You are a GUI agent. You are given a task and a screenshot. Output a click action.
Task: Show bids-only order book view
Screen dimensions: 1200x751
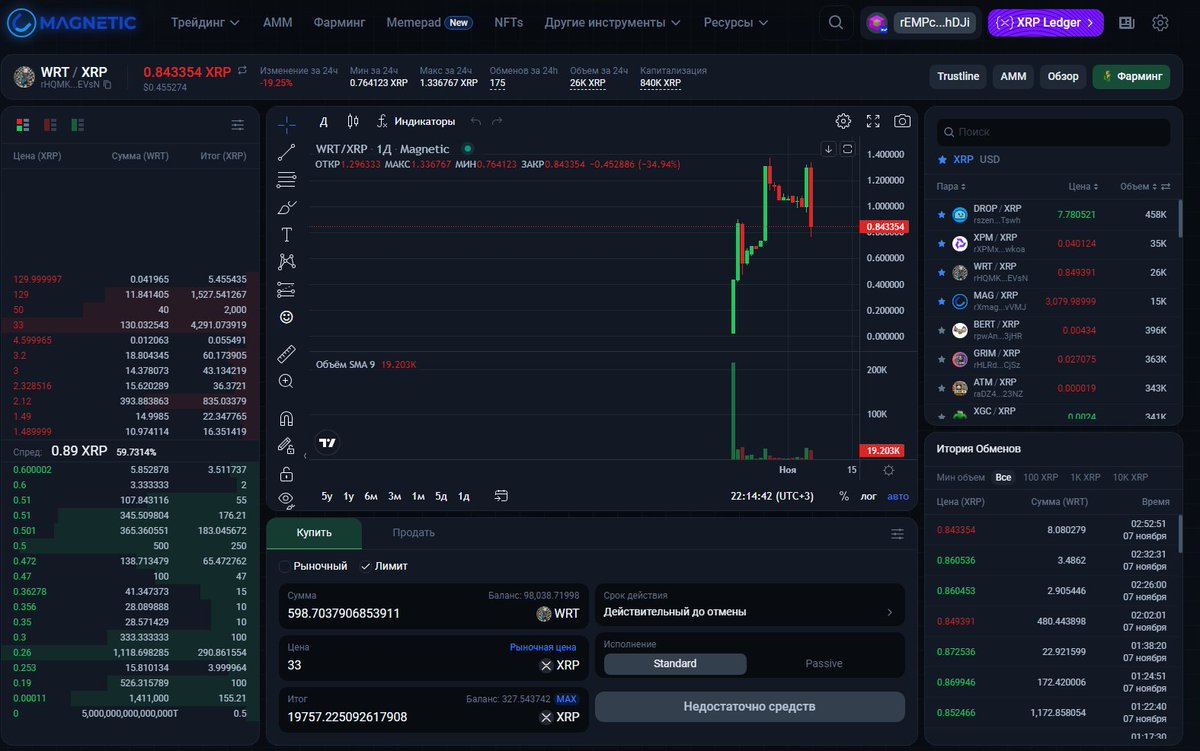pos(77,125)
